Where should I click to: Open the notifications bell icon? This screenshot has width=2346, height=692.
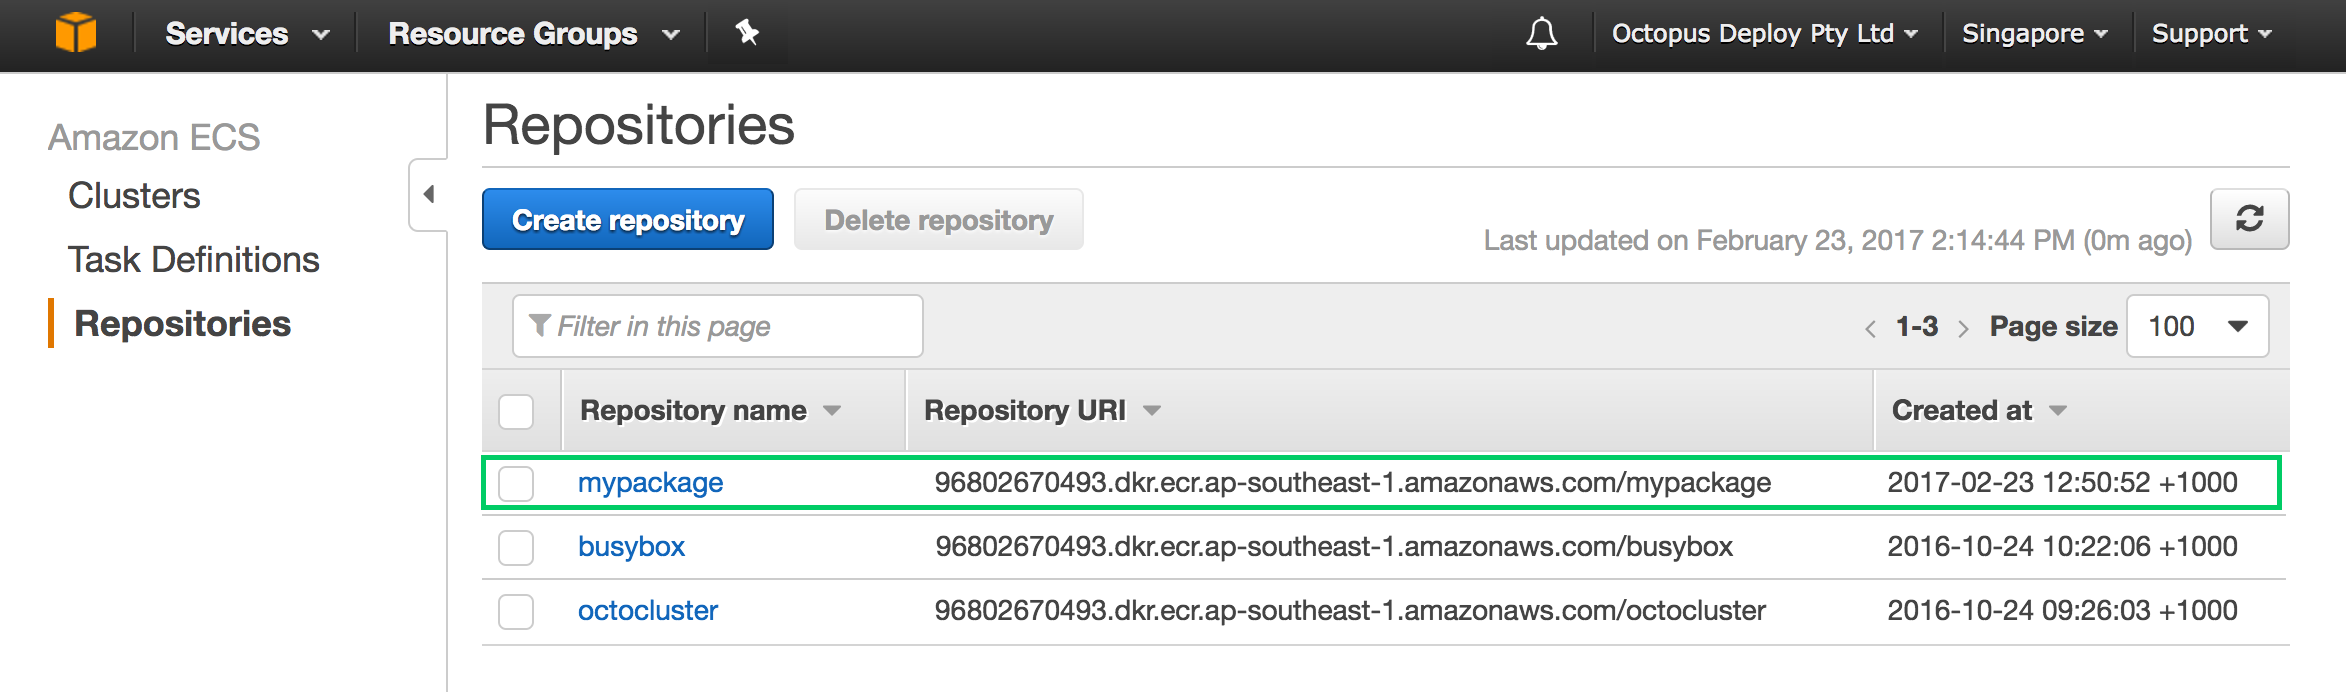tap(1541, 33)
